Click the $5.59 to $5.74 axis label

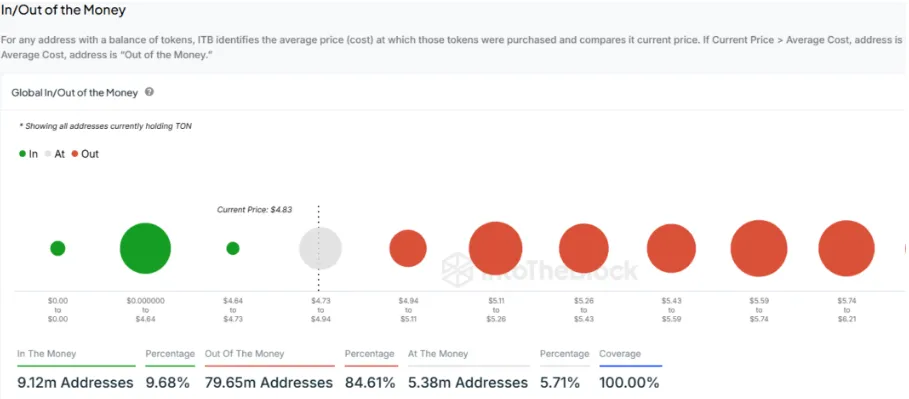[x=759, y=310]
